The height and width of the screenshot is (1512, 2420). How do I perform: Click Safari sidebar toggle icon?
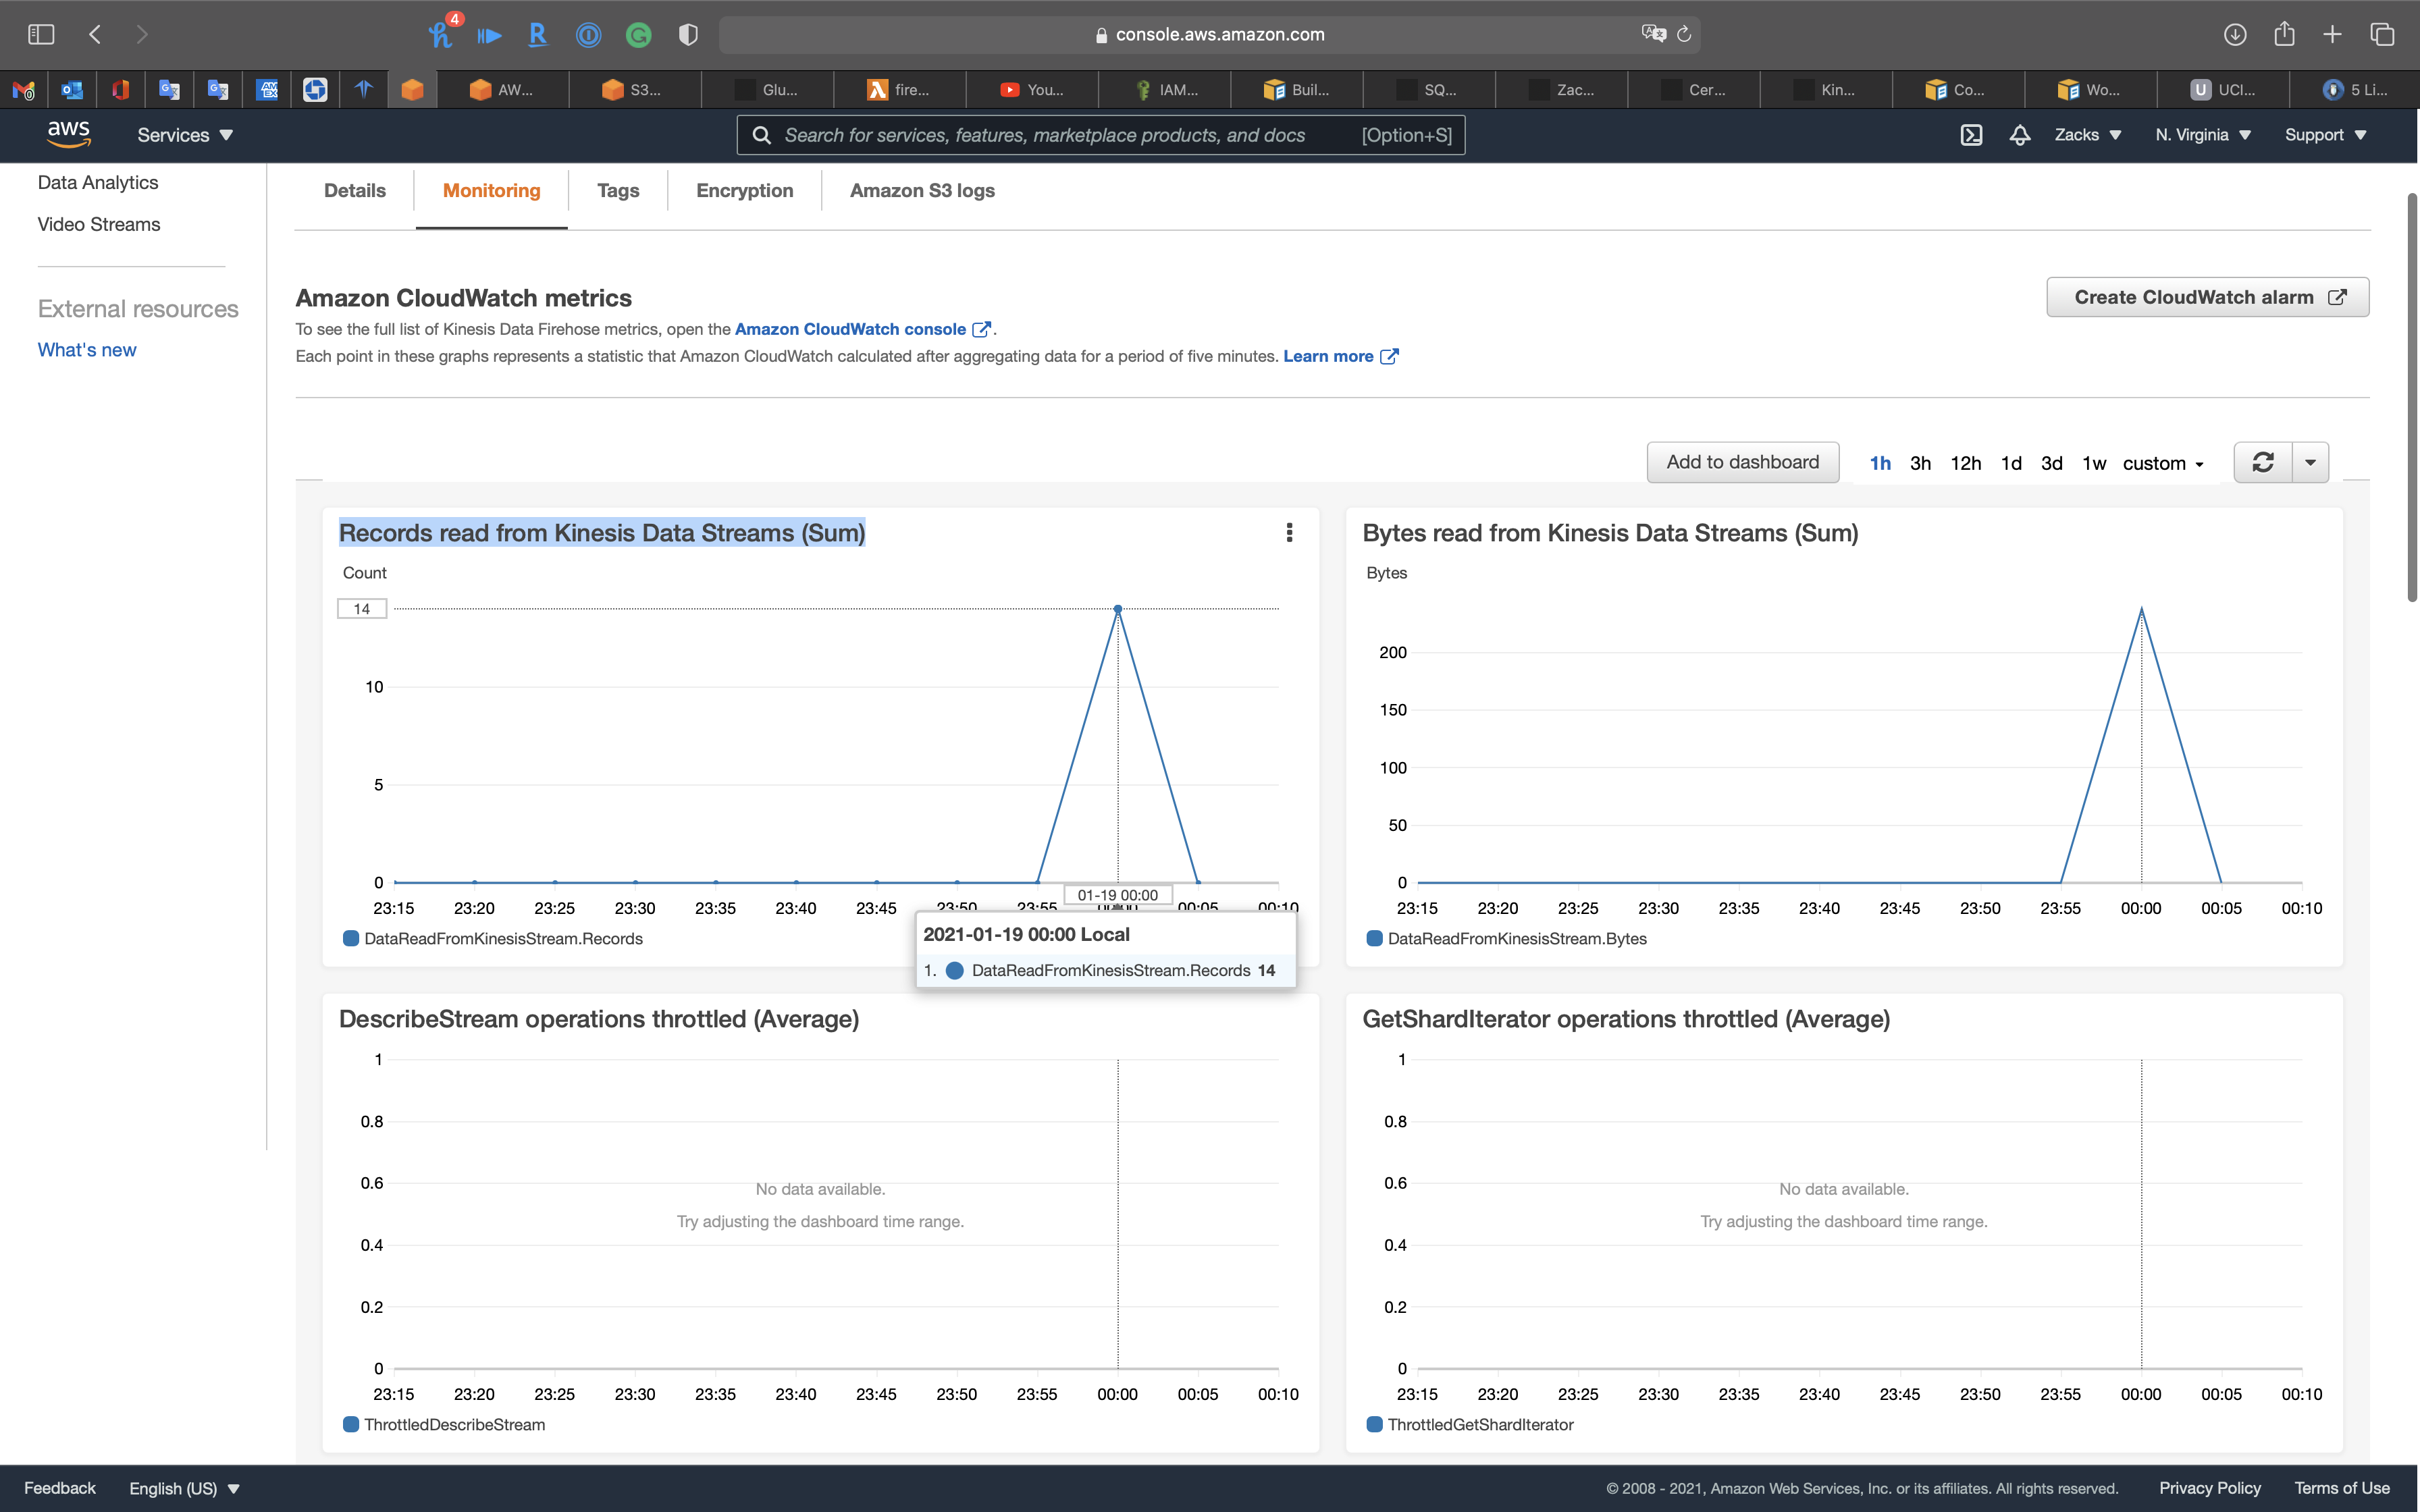[41, 35]
